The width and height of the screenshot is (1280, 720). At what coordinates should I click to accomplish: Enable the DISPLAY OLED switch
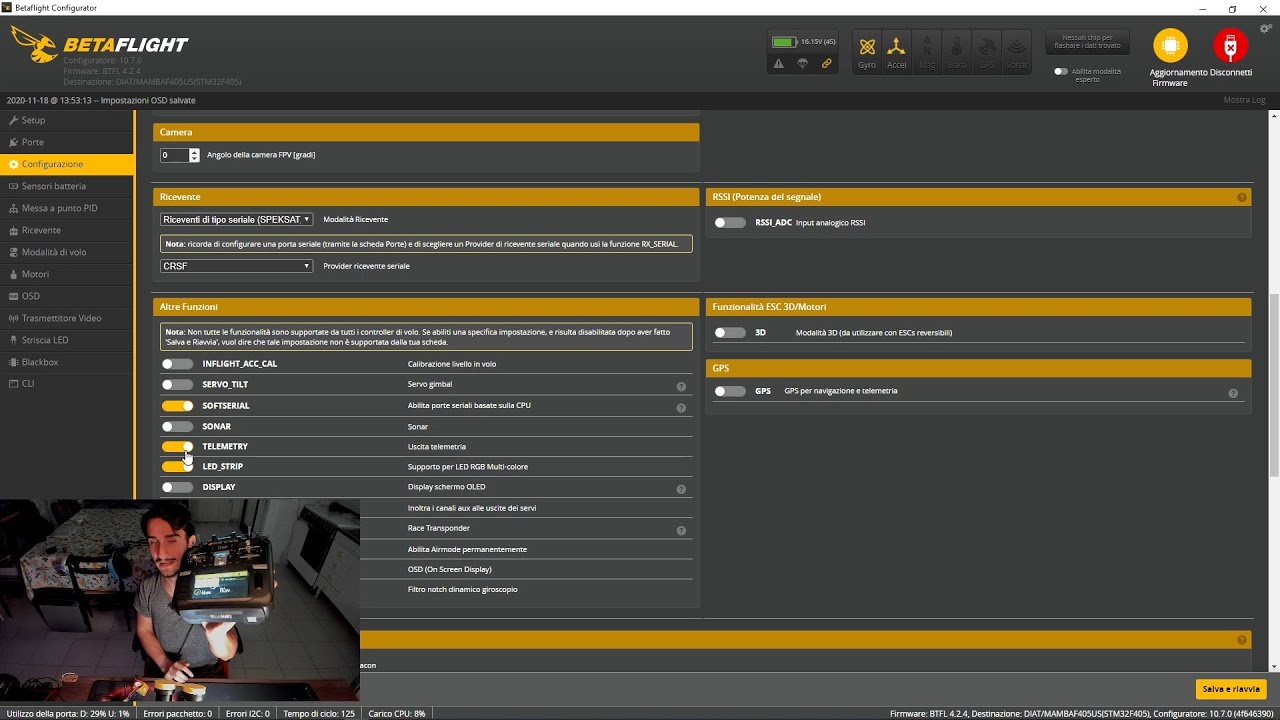click(177, 487)
